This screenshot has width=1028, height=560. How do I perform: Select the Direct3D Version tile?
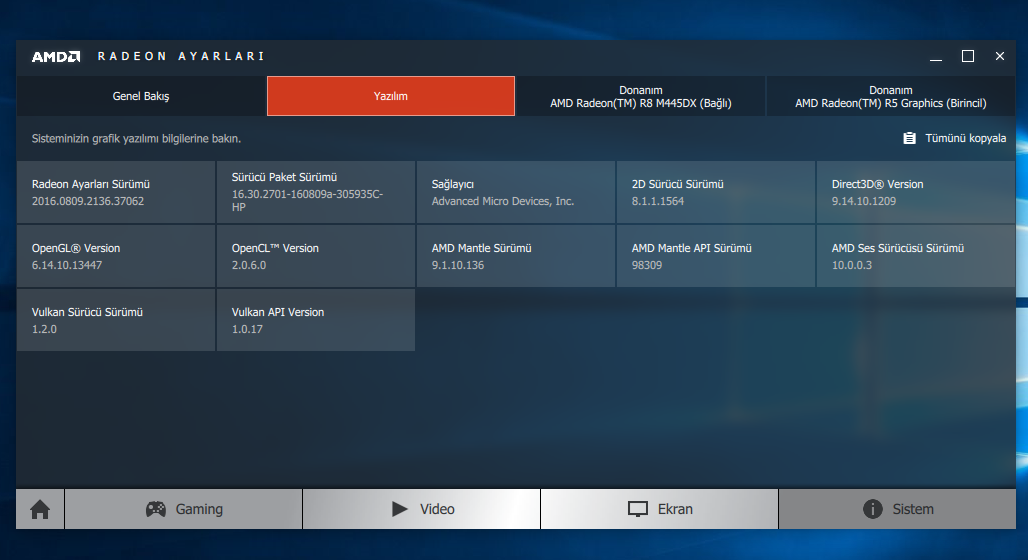point(916,192)
